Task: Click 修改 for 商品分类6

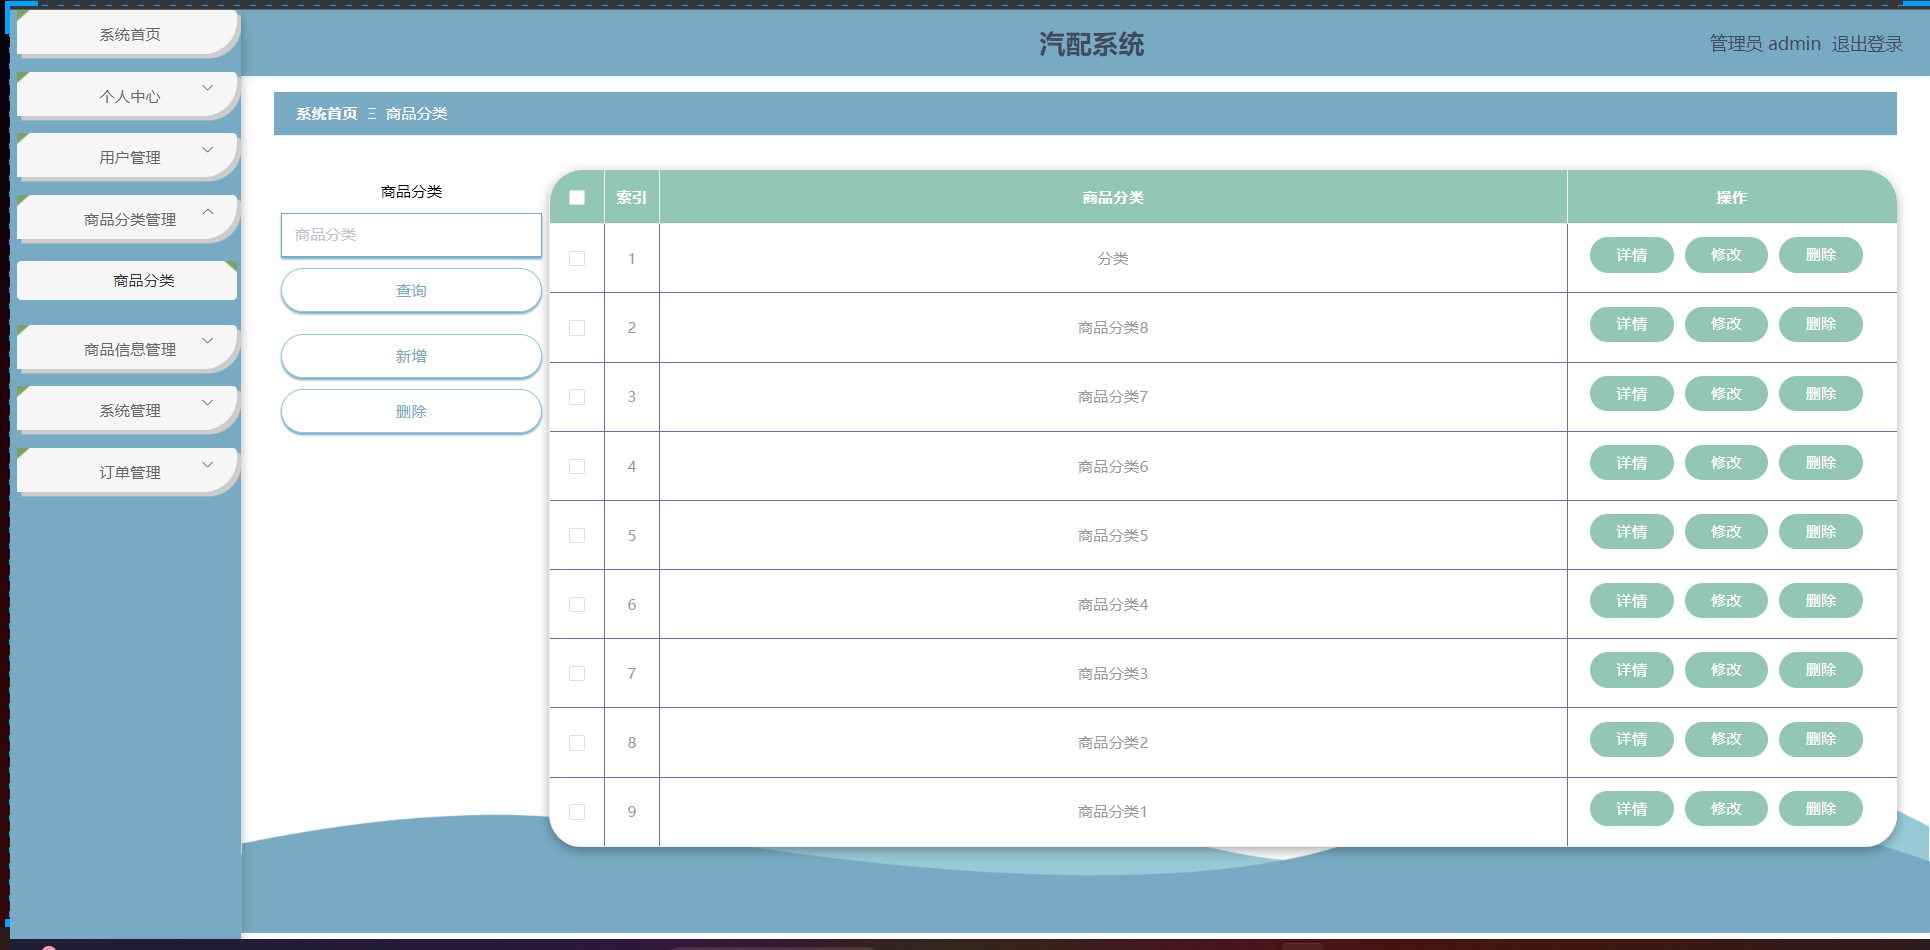Action: click(x=1726, y=463)
